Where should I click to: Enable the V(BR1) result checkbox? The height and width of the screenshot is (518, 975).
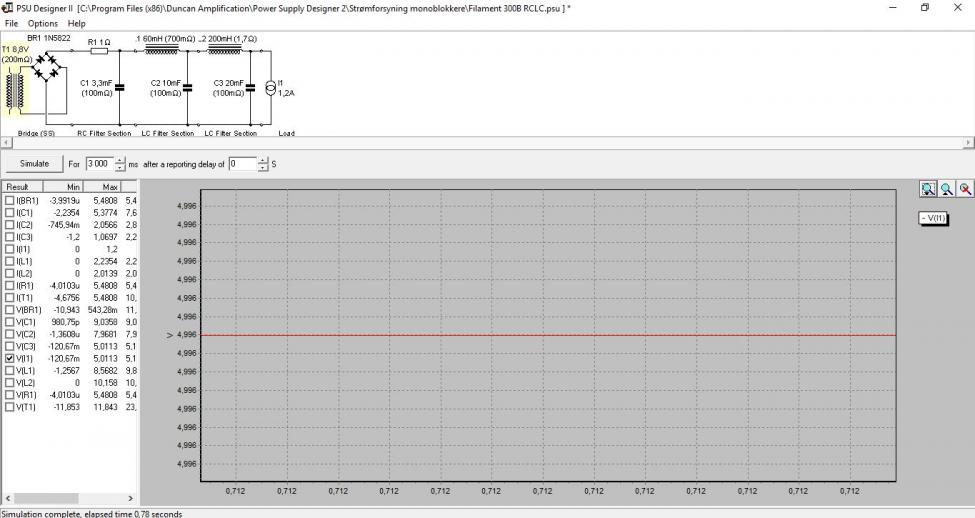click(x=9, y=310)
